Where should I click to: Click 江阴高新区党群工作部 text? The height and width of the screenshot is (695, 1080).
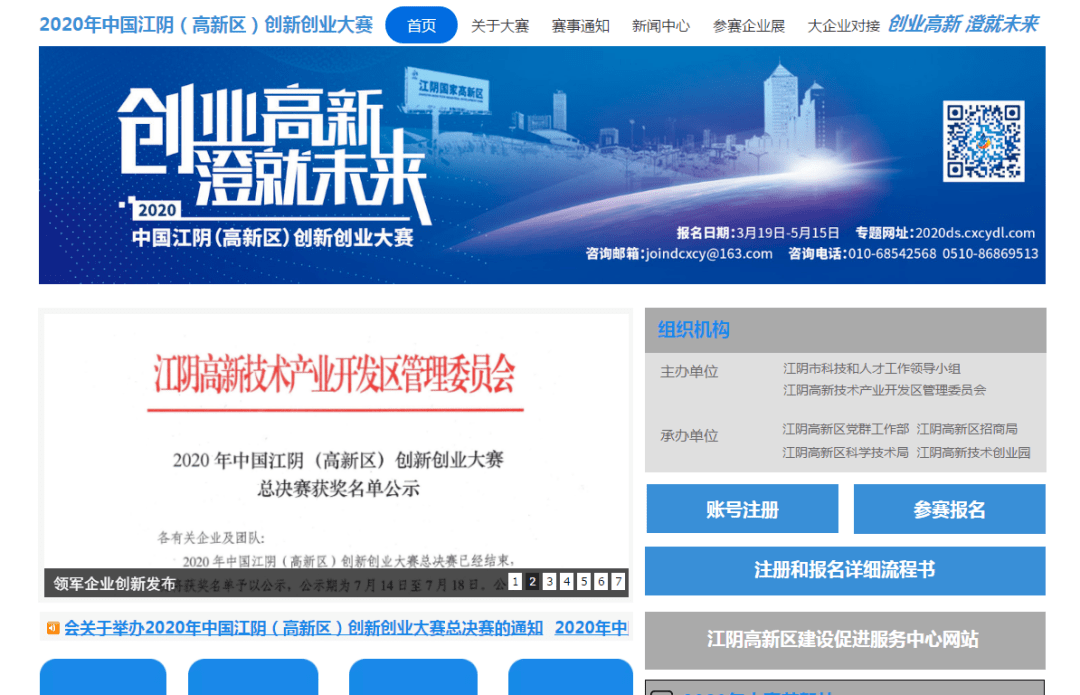click(x=846, y=429)
